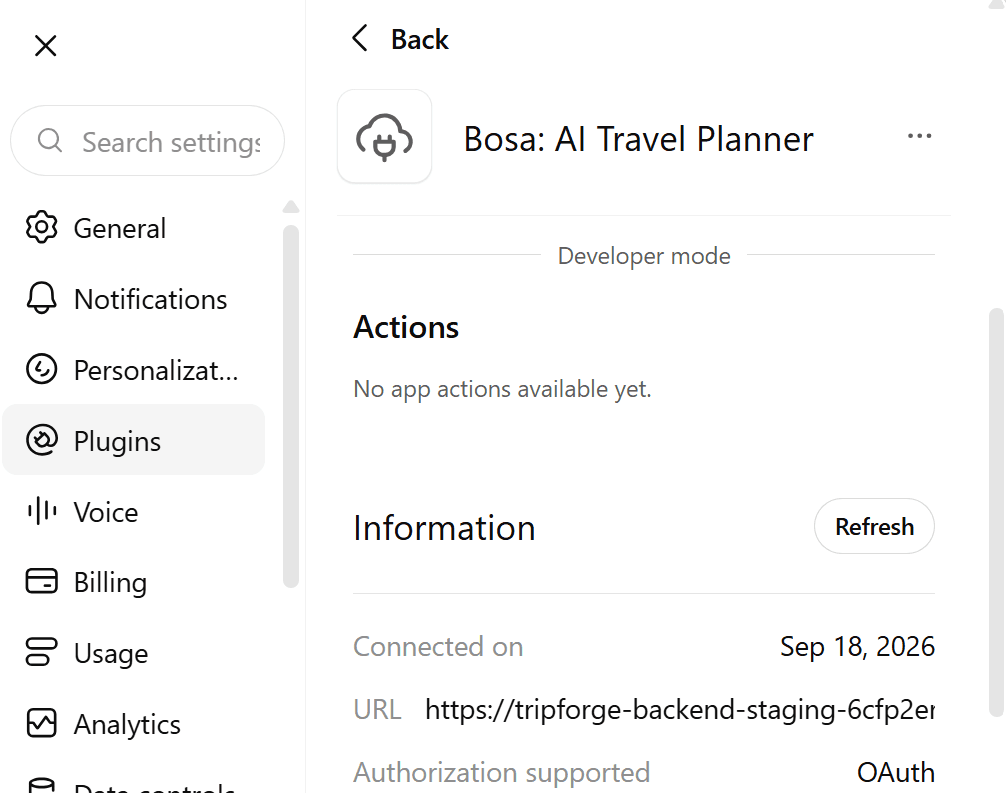Image resolution: width=1006 pixels, height=793 pixels.
Task: Click the Notifications bell icon
Action: click(x=42, y=298)
